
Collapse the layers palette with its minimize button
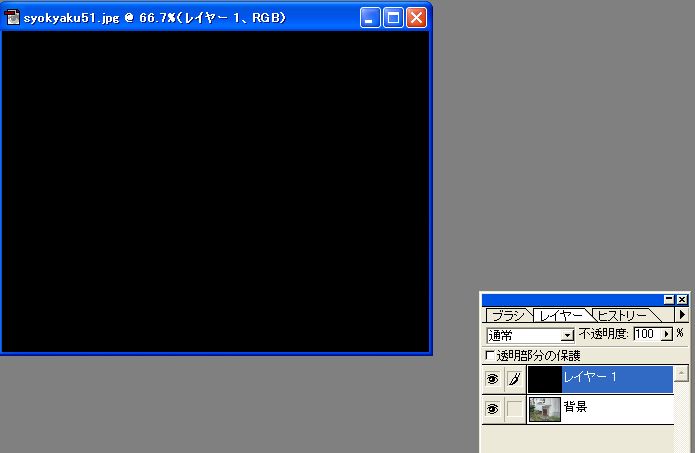click(x=669, y=299)
